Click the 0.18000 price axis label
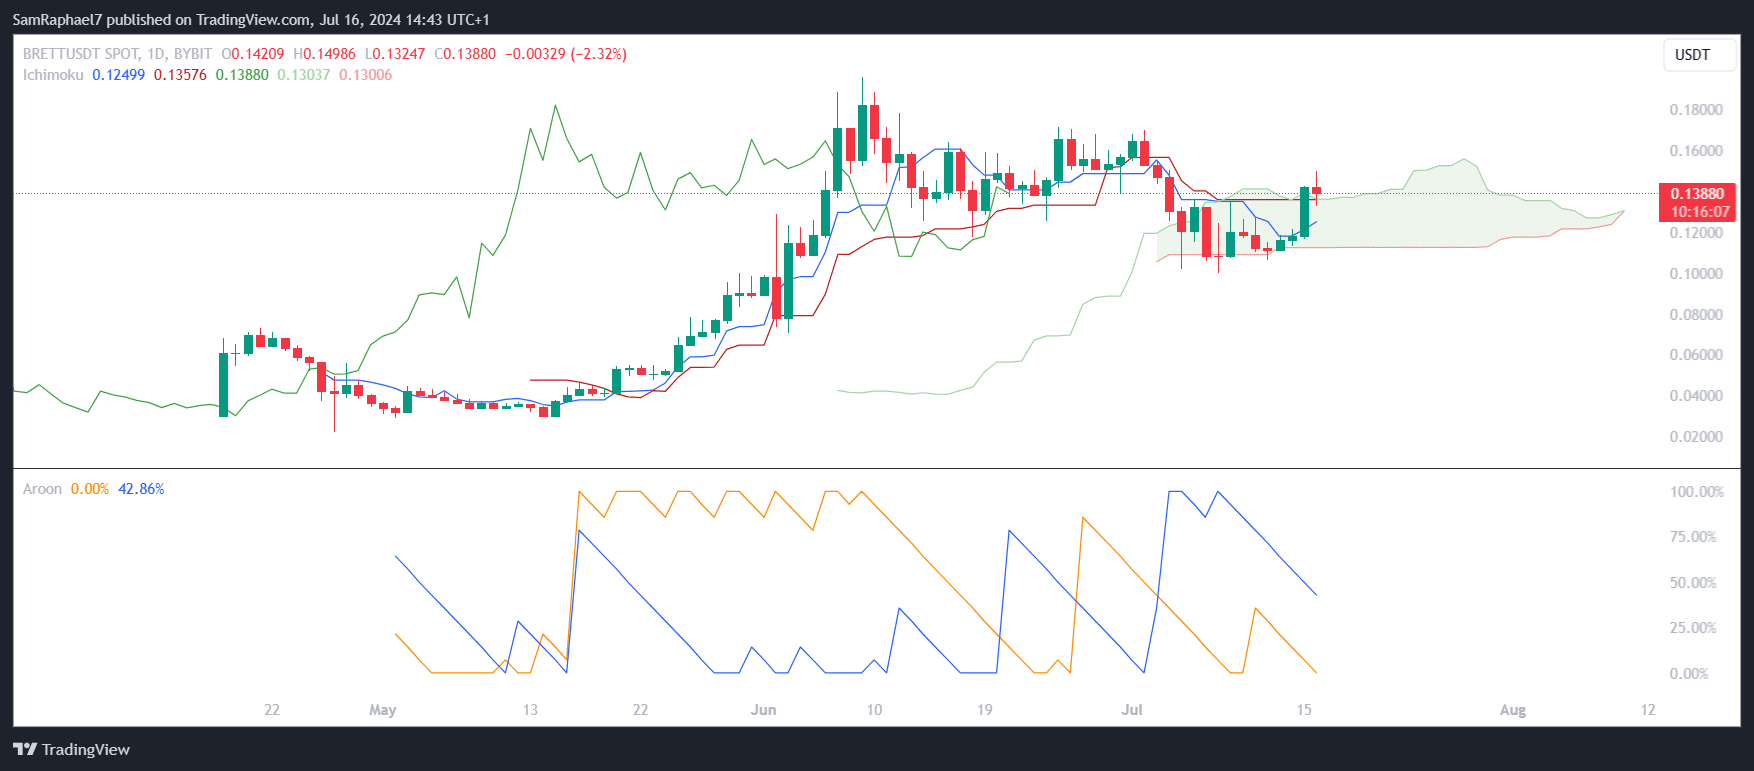 [1696, 110]
